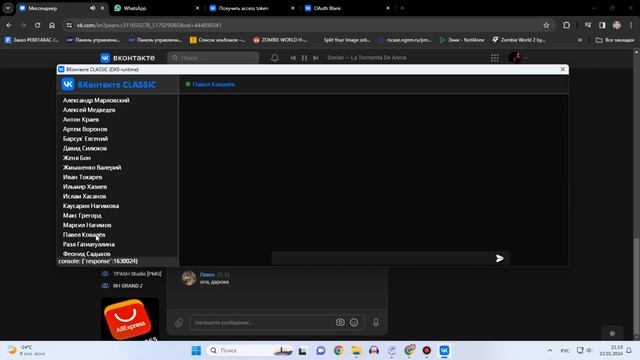Open VK notifications bell
This screenshot has width=640, height=360.
click(x=275, y=58)
